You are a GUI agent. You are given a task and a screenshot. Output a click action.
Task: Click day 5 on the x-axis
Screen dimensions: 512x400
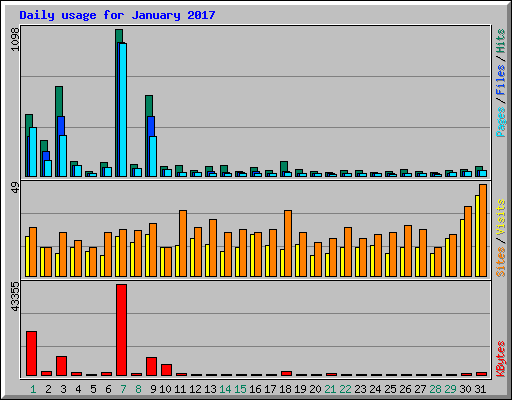click(x=93, y=389)
